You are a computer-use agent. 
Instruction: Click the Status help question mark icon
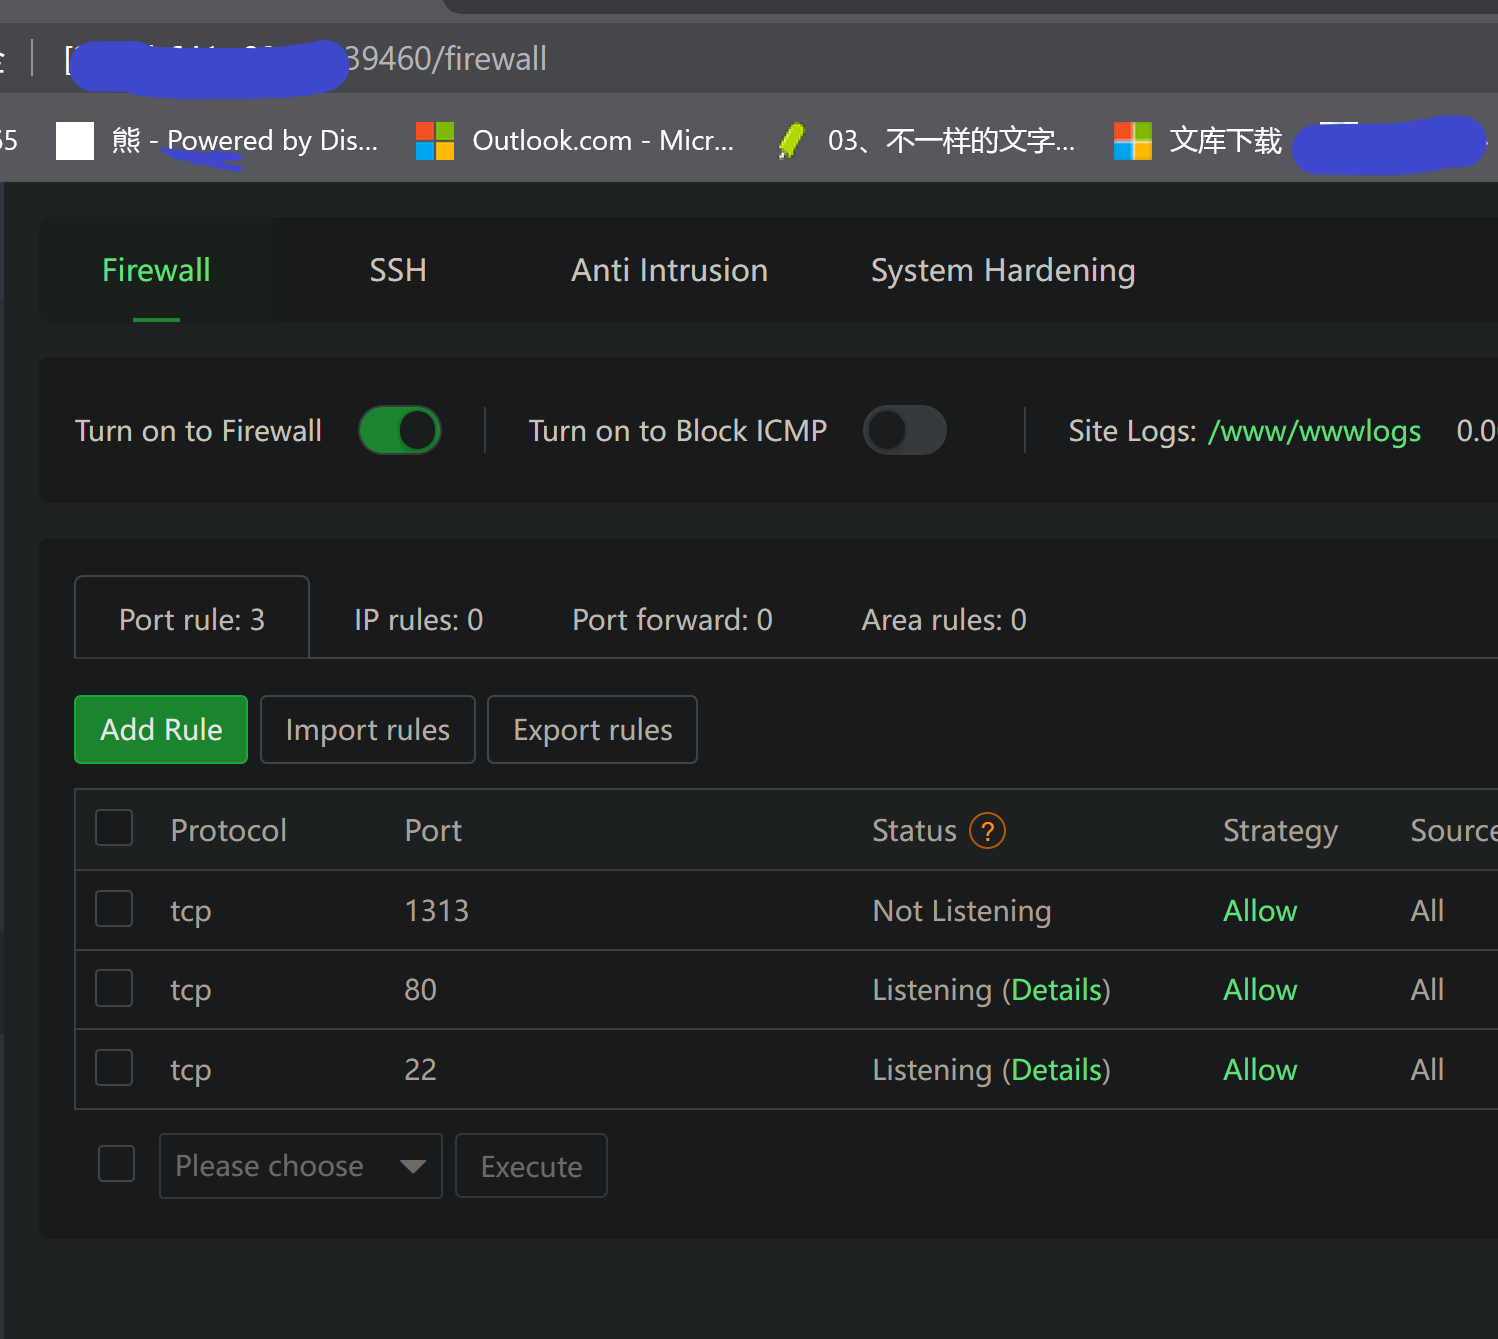[x=987, y=831]
